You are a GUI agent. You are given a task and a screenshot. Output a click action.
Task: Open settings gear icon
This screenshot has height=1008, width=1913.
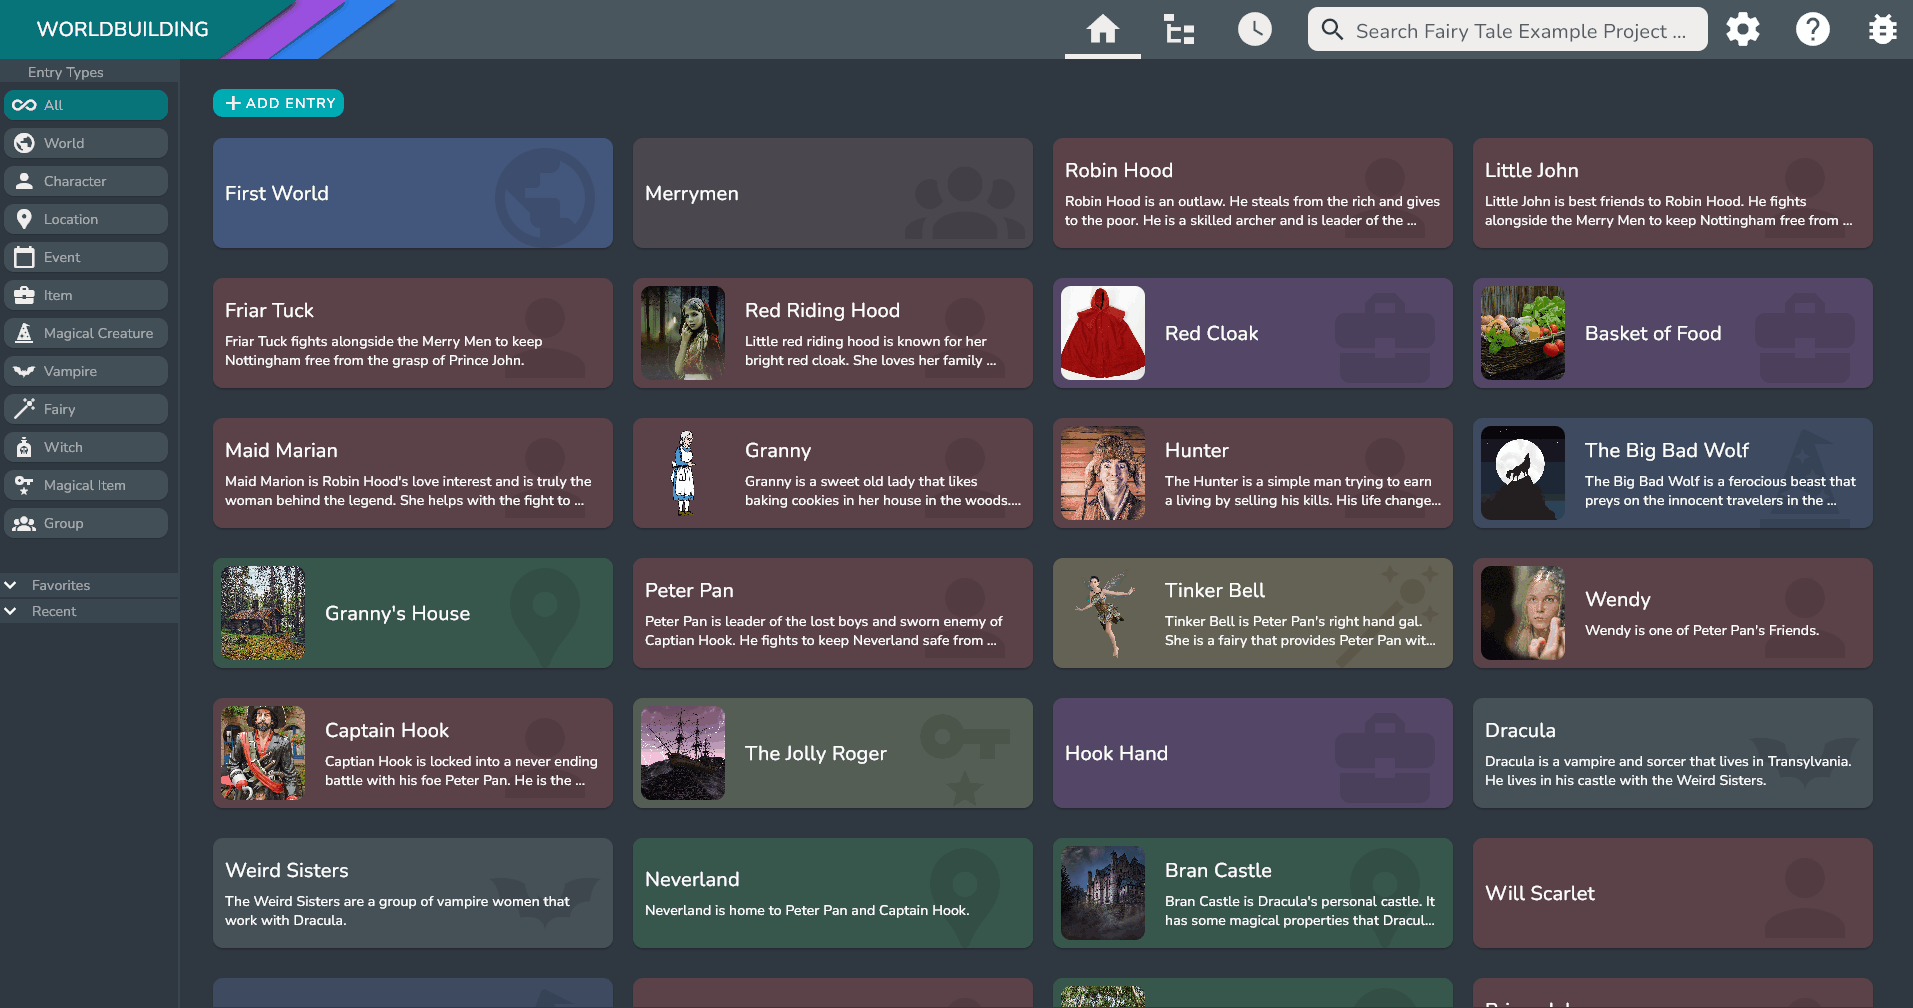(x=1743, y=29)
